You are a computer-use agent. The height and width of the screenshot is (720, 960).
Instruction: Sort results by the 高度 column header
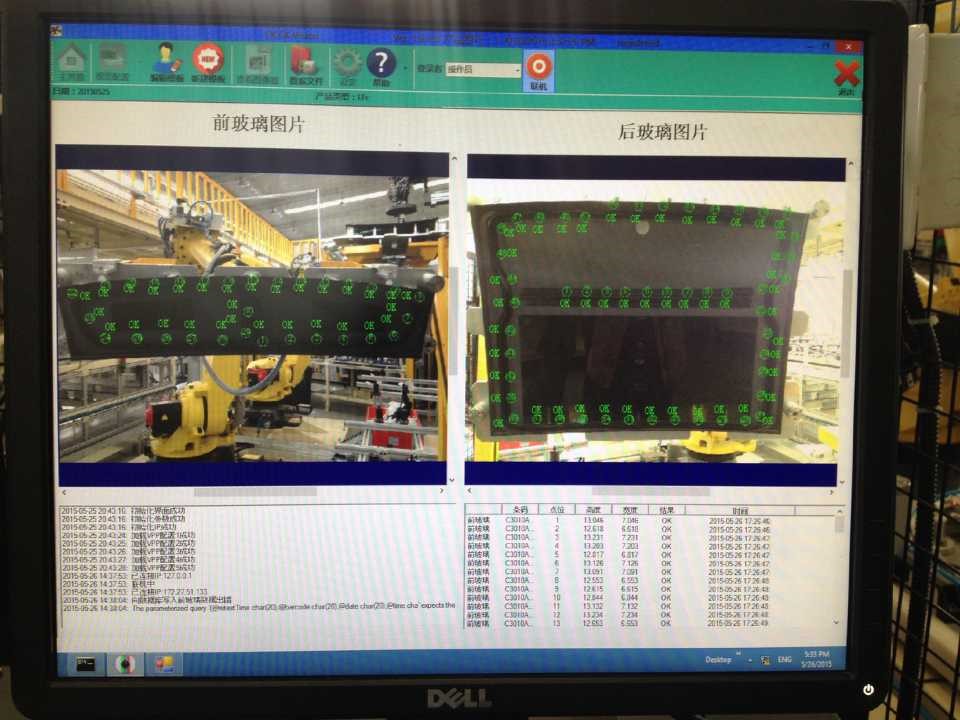click(x=593, y=510)
